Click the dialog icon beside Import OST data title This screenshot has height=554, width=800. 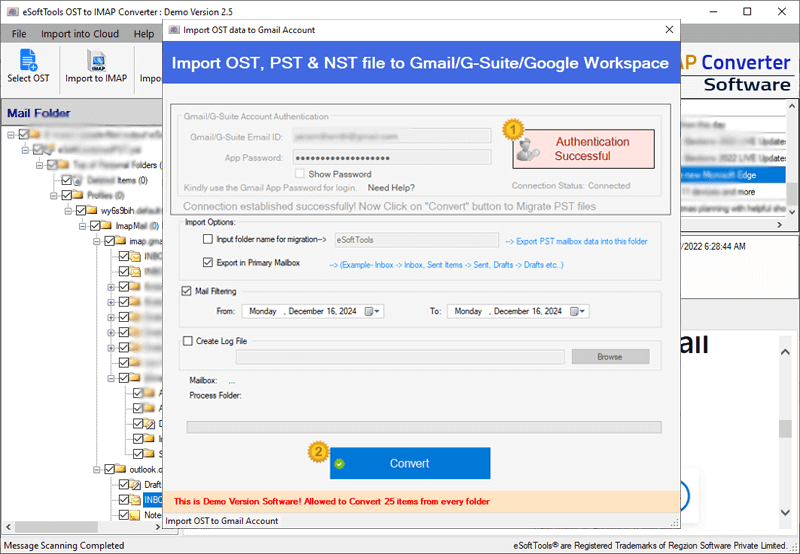click(x=174, y=30)
